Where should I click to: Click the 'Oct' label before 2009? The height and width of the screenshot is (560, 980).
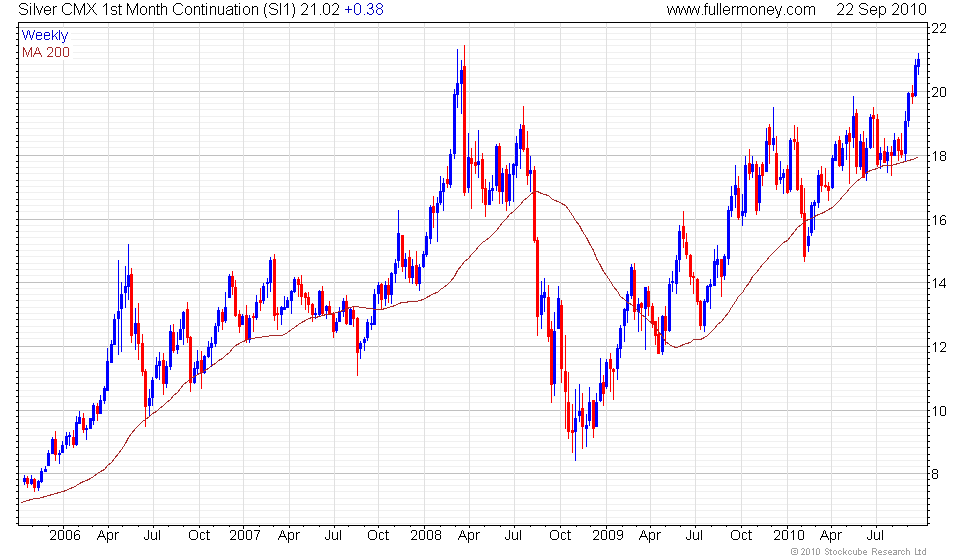[x=560, y=536]
